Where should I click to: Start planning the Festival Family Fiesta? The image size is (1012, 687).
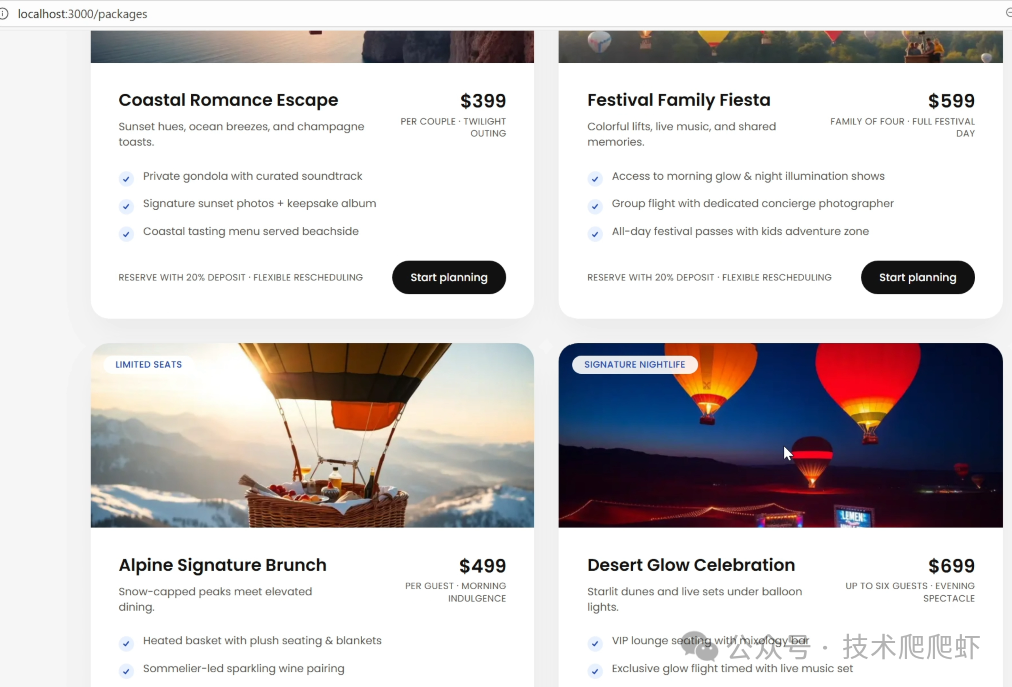[918, 277]
